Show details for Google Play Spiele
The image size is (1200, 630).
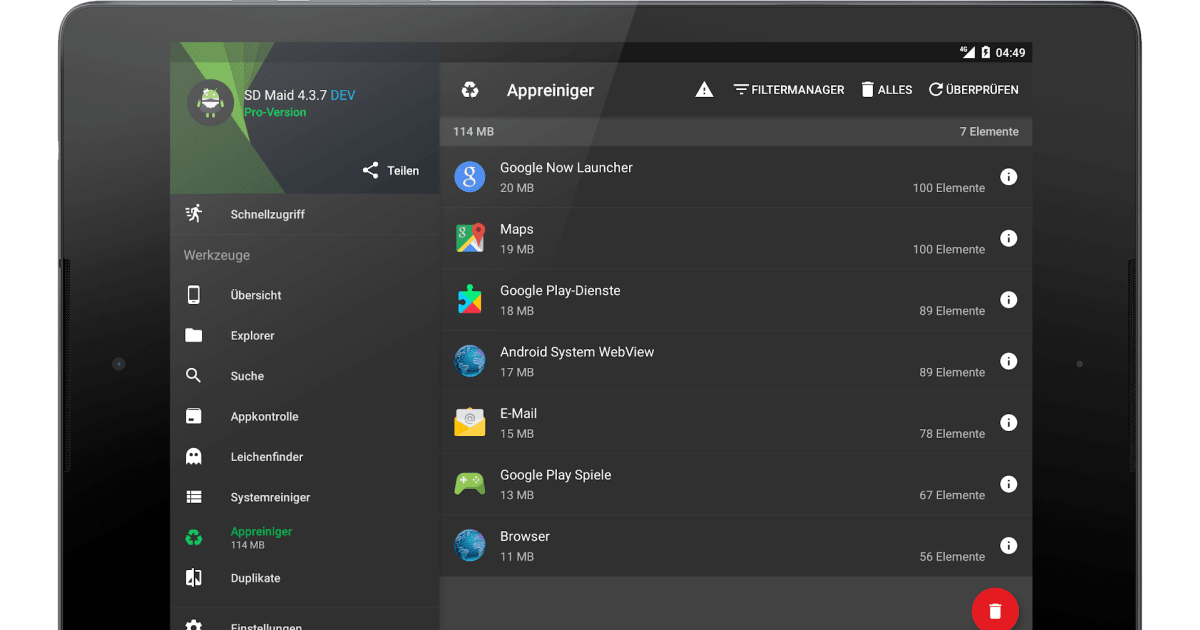[1008, 484]
